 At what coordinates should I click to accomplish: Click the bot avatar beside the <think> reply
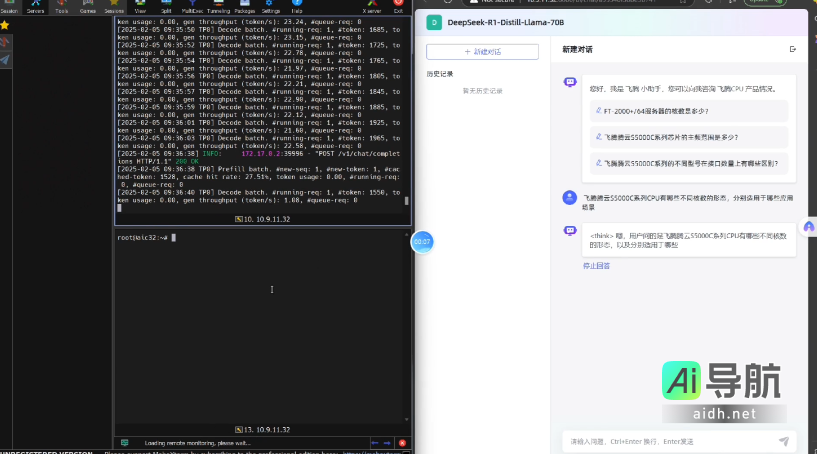coord(570,231)
